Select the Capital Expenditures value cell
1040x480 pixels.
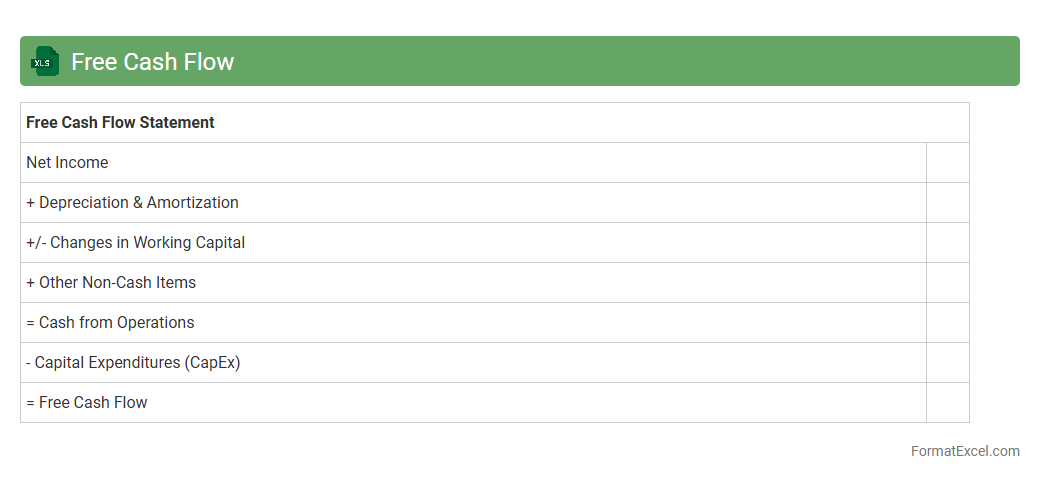(947, 362)
